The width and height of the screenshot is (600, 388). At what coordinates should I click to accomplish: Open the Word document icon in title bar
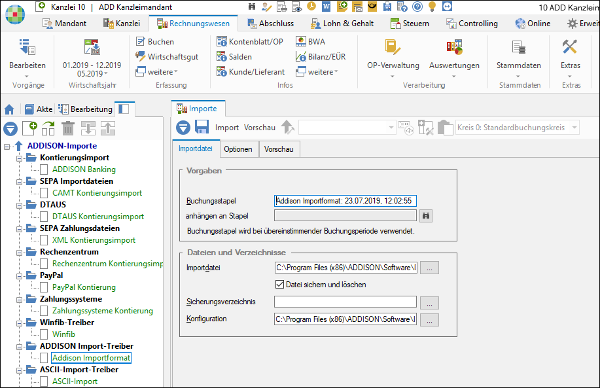tap(326, 7)
